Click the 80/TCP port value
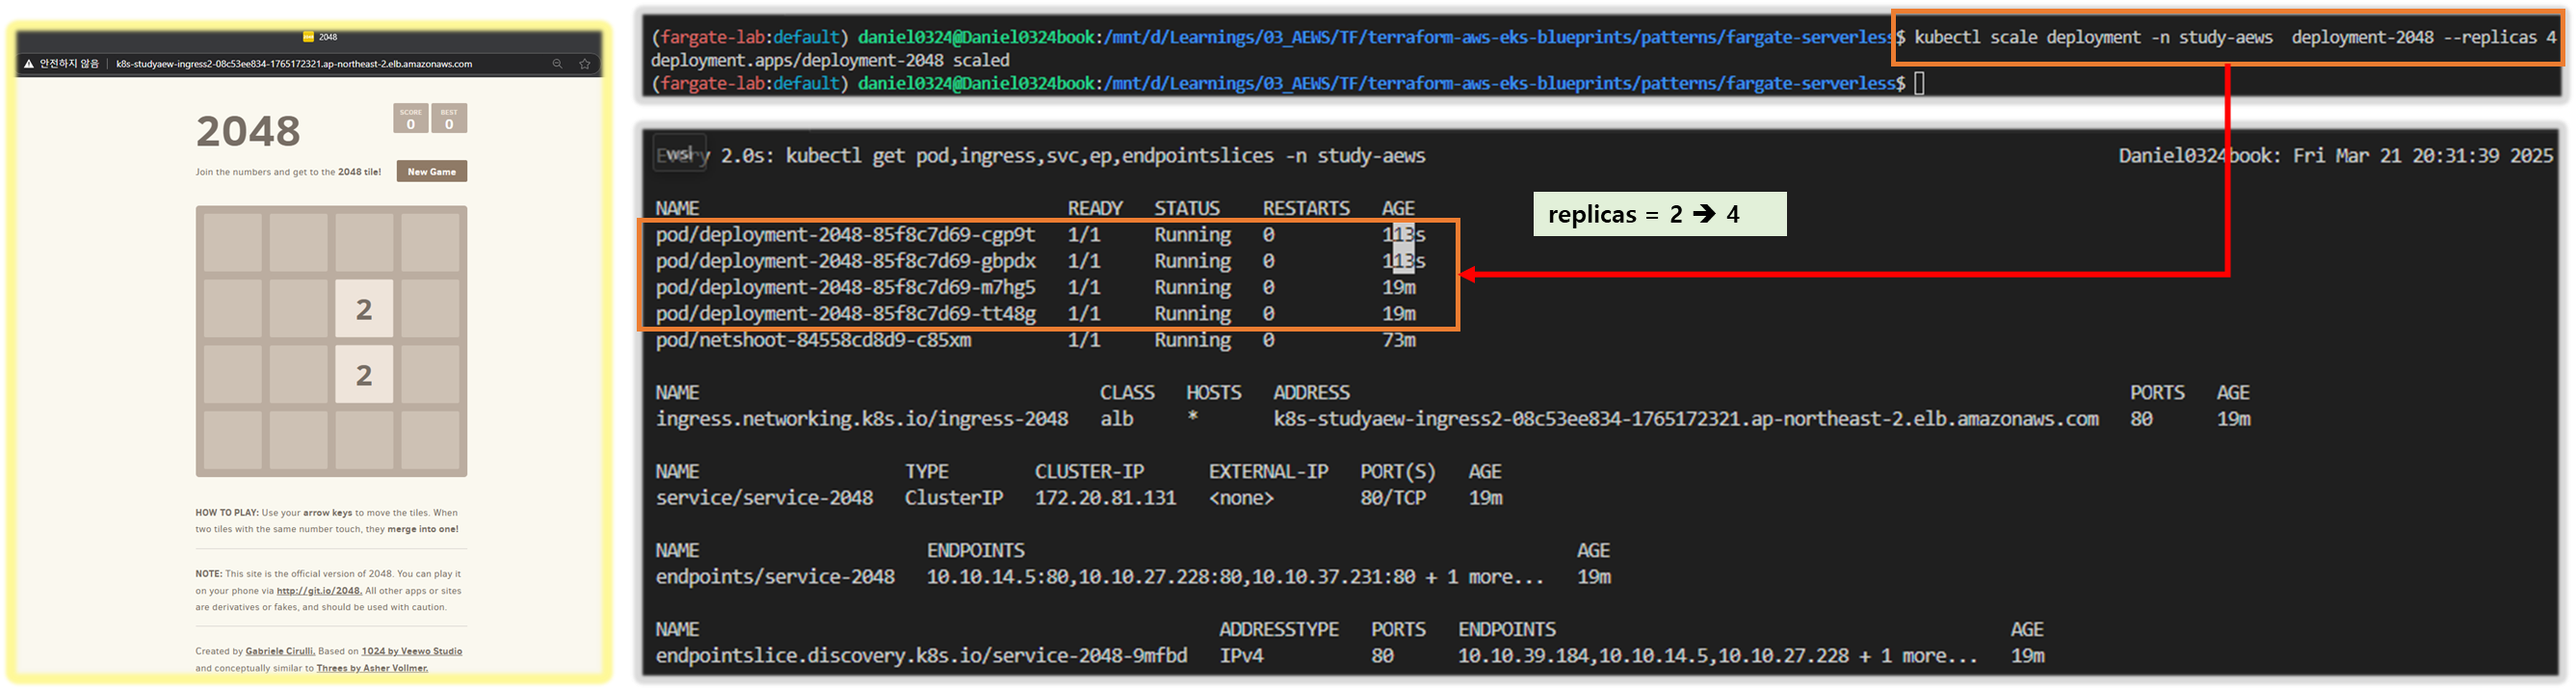This screenshot has height=690, width=2576. tap(1392, 498)
